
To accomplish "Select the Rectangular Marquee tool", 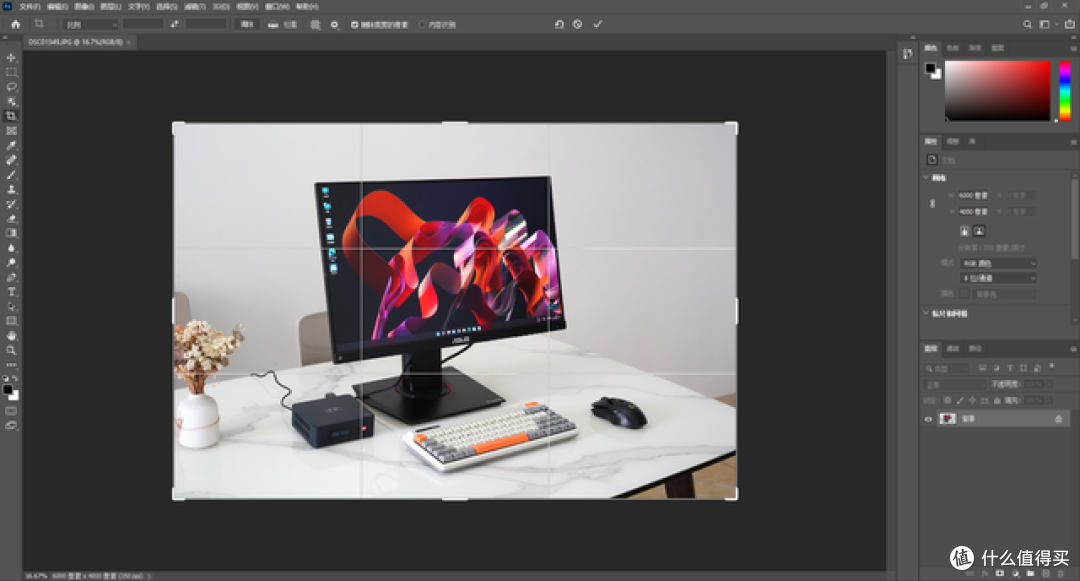I will [11, 72].
